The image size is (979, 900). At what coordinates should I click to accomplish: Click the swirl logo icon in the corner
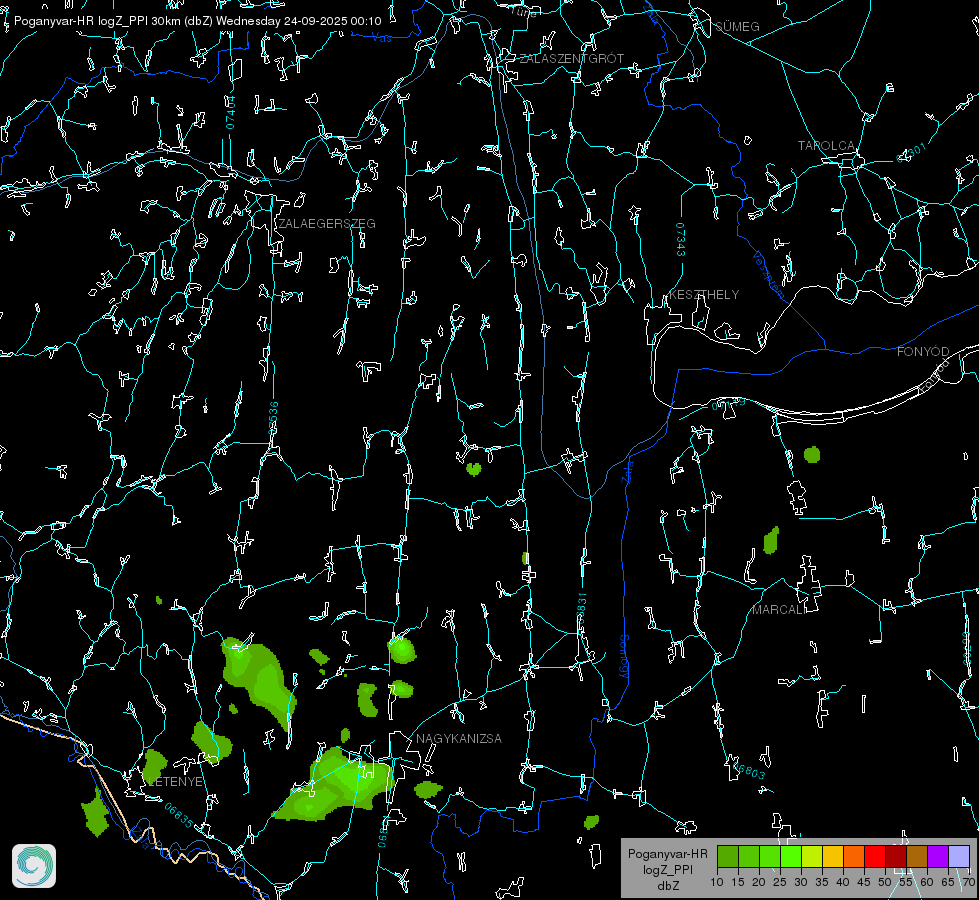tap(34, 866)
